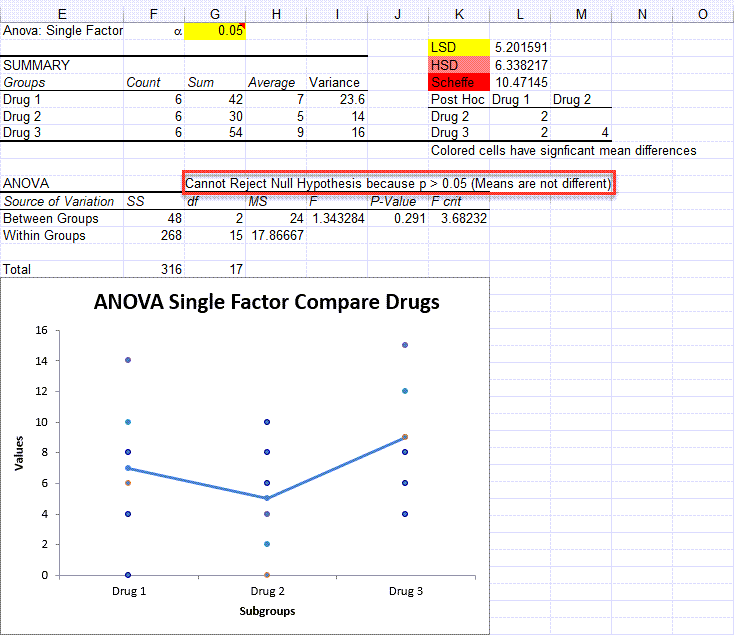Click Drug 3 data point at value 12
The image size is (734, 635).
(x=405, y=391)
